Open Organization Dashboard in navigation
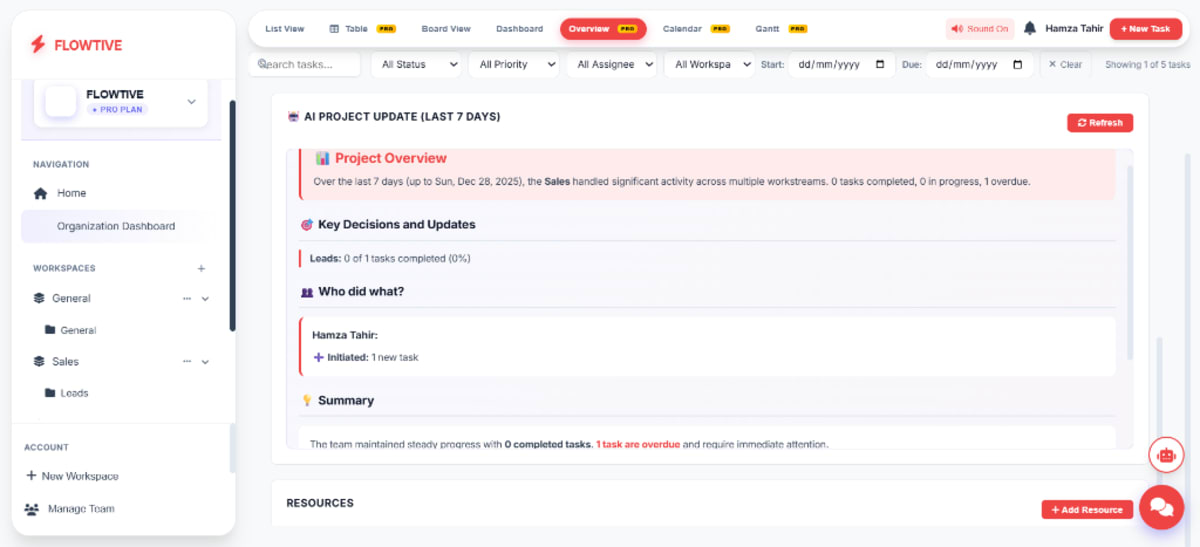 (x=116, y=226)
